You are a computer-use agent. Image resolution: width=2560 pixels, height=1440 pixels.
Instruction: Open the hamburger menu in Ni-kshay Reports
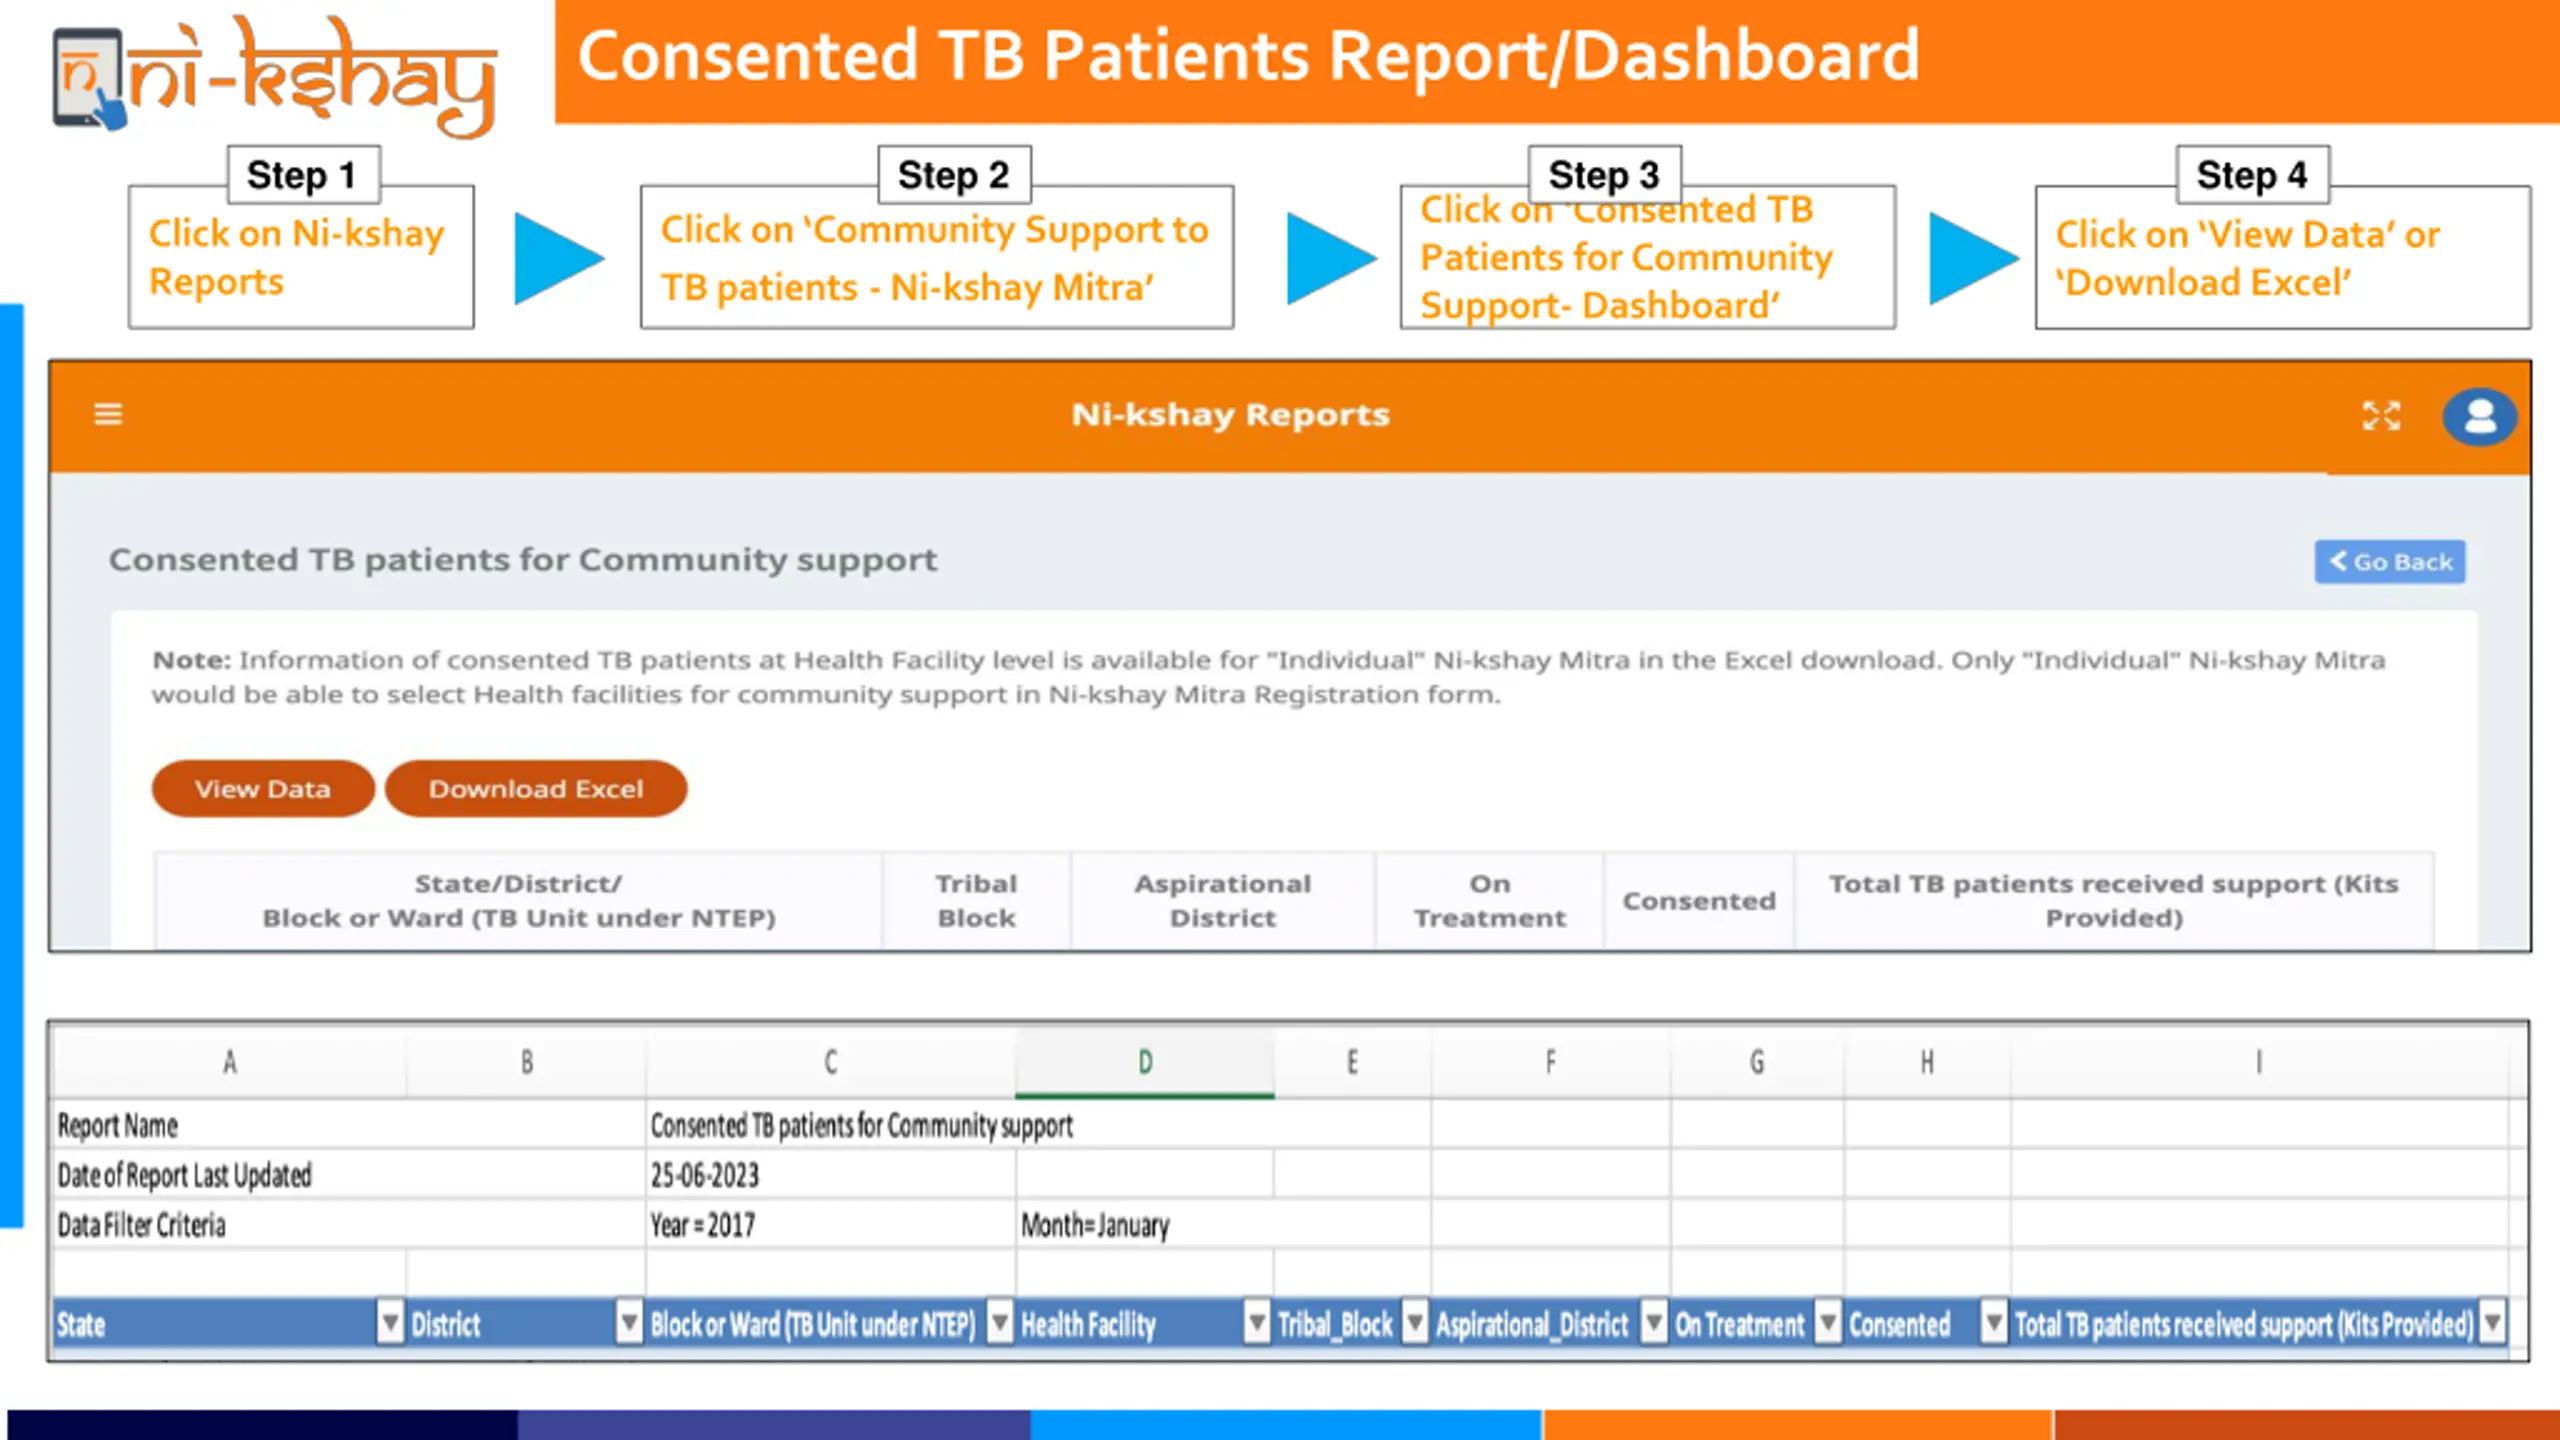(108, 414)
